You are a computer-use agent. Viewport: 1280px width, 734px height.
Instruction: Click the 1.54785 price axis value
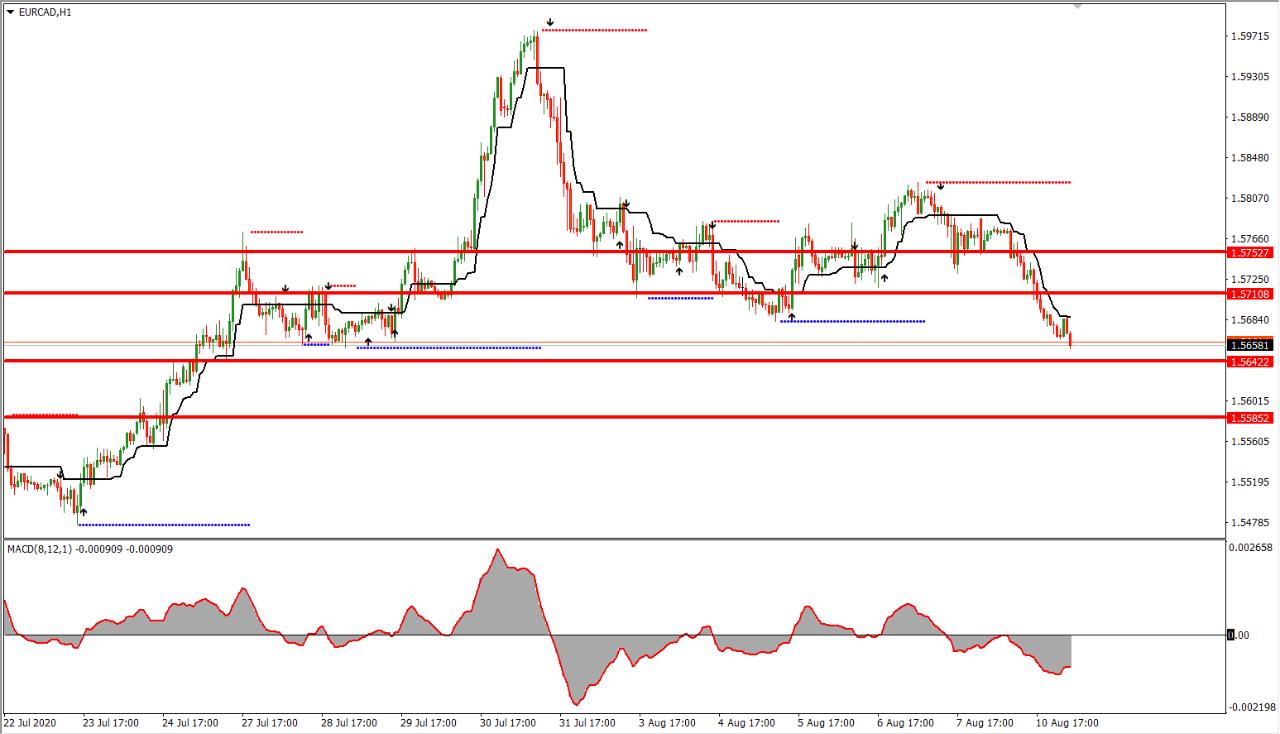(x=1251, y=522)
